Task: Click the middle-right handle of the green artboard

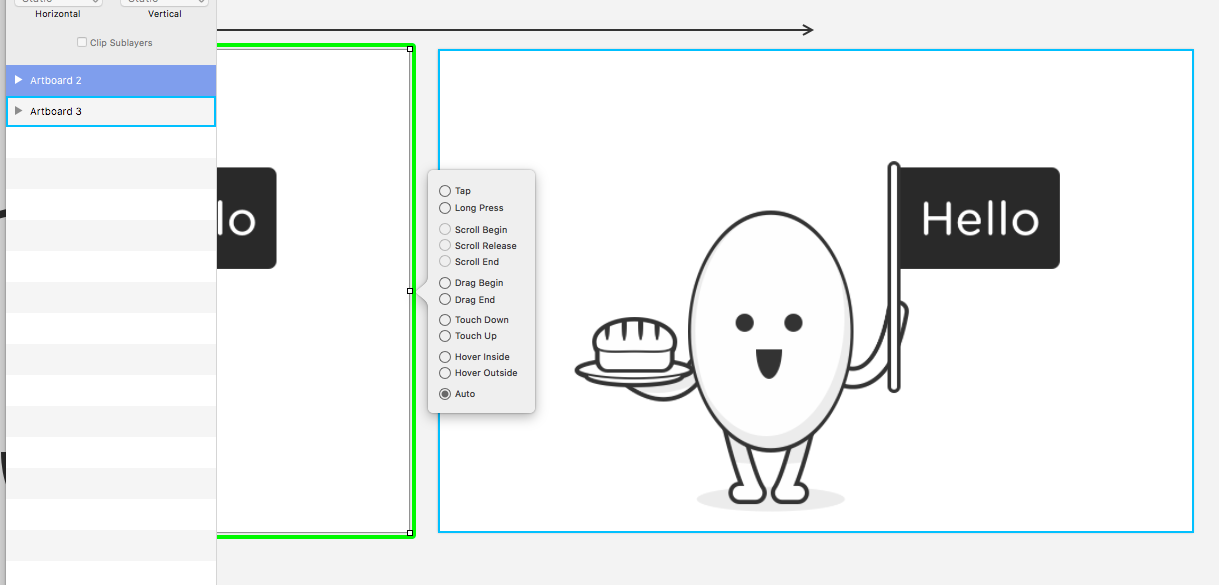Action: click(x=411, y=291)
